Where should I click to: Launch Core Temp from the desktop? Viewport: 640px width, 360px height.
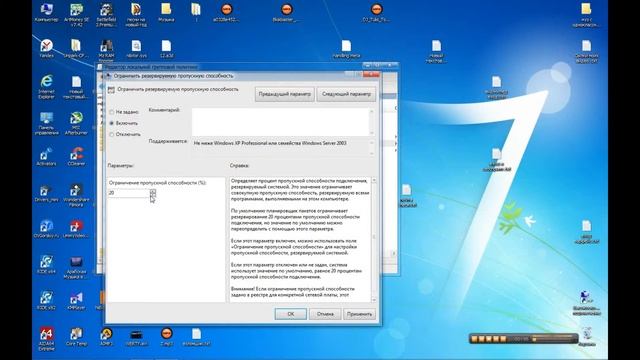coord(76,337)
